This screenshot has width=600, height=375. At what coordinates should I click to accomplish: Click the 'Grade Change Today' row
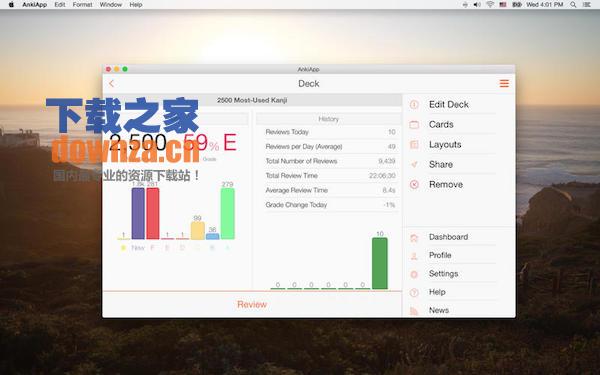(331, 205)
